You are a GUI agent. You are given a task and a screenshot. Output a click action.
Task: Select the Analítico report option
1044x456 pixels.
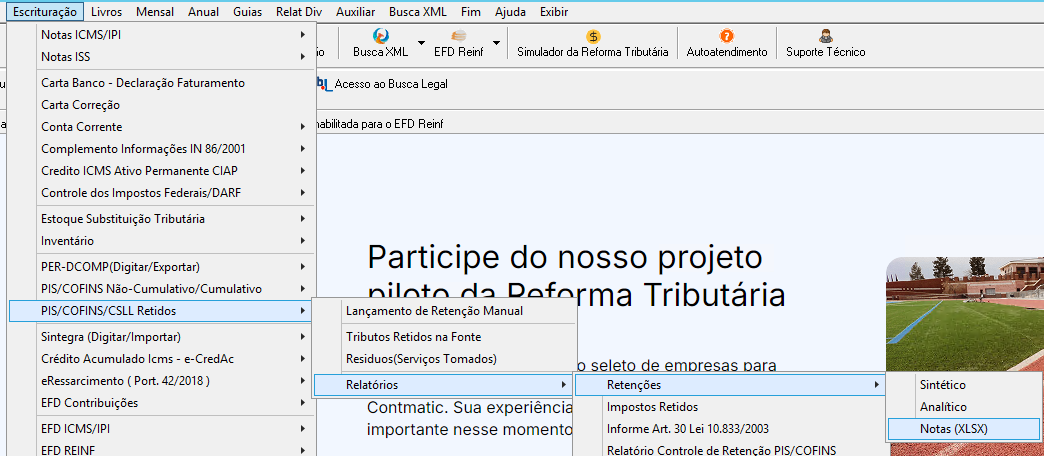[965, 407]
